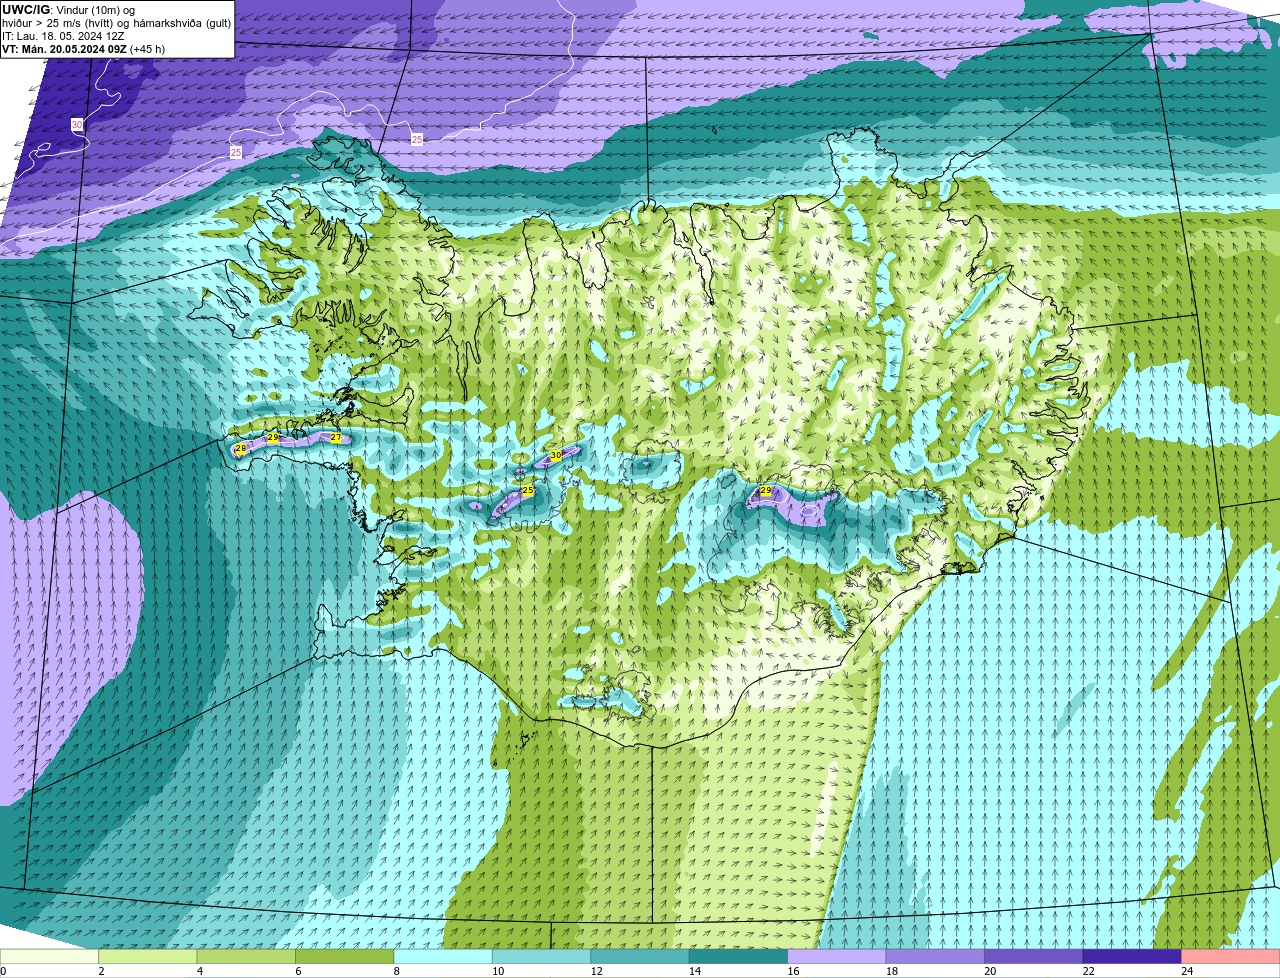This screenshot has height=978, width=1280.
Task: Click the legend tick label "24"
Action: click(x=1187, y=971)
